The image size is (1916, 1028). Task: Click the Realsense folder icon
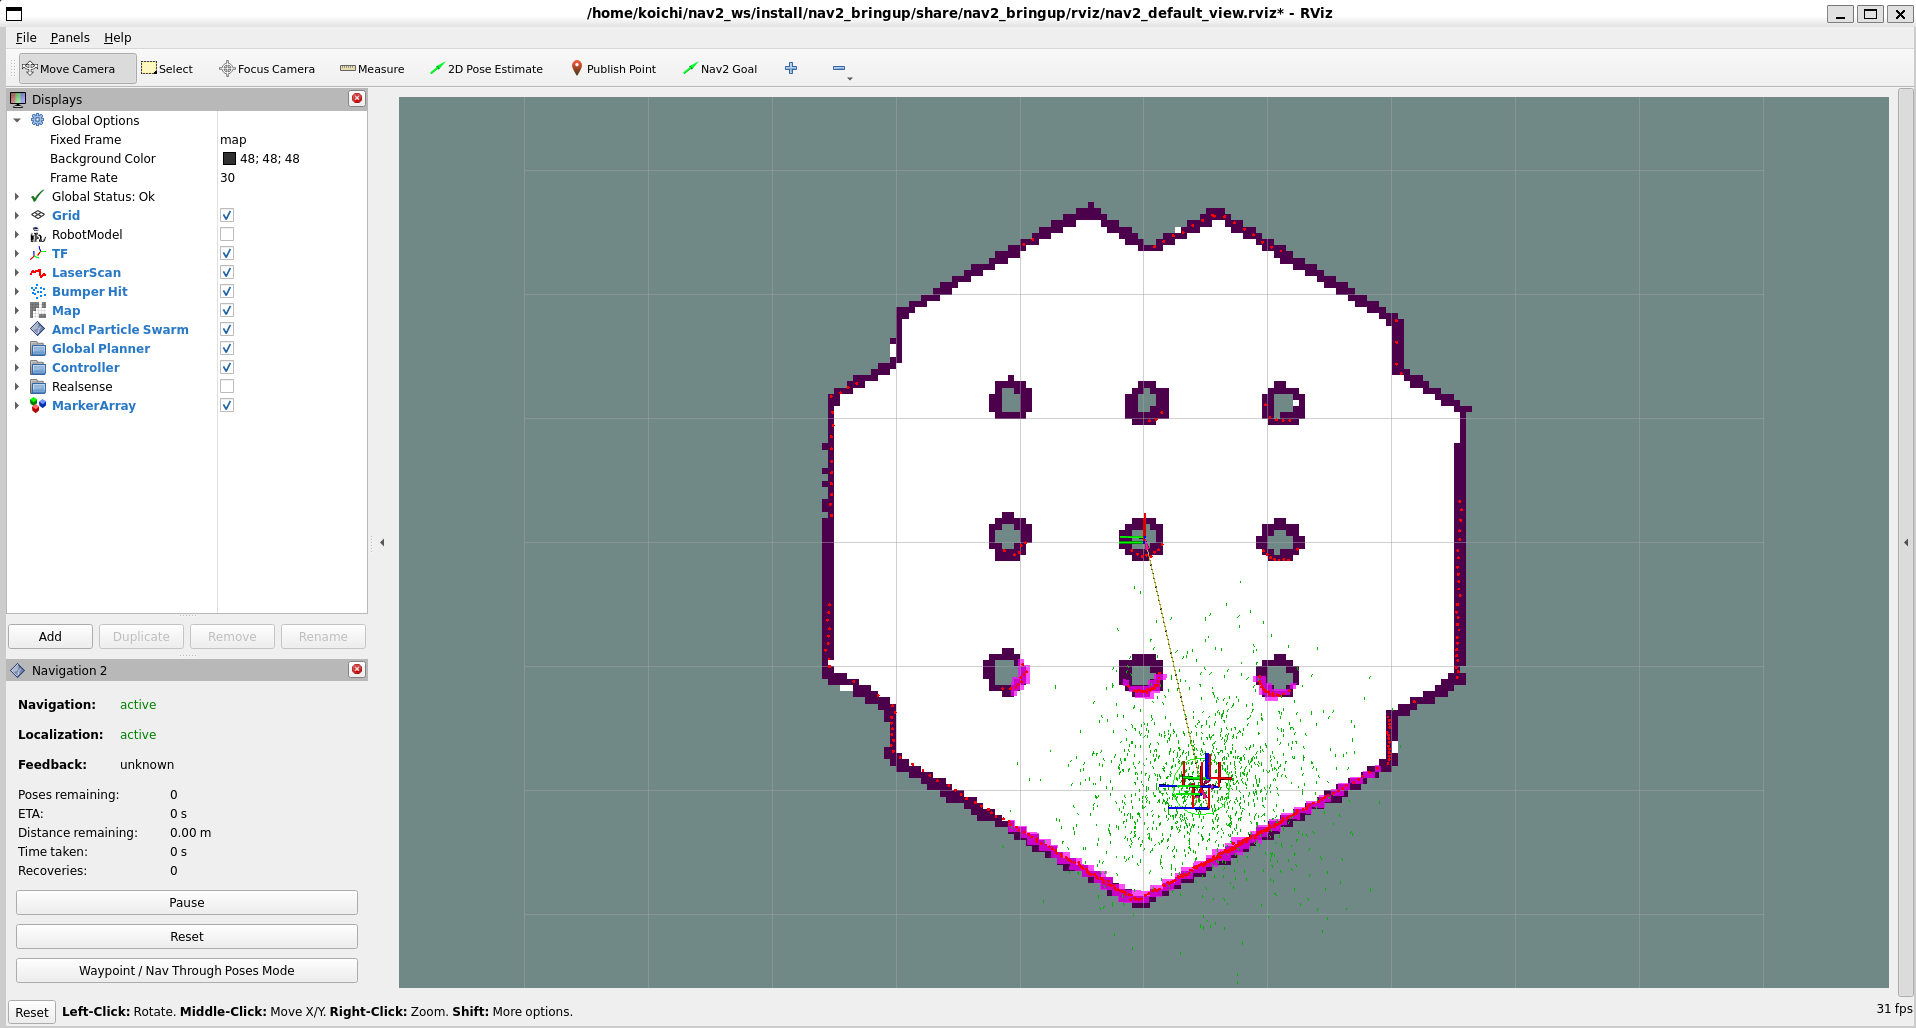tap(38, 386)
